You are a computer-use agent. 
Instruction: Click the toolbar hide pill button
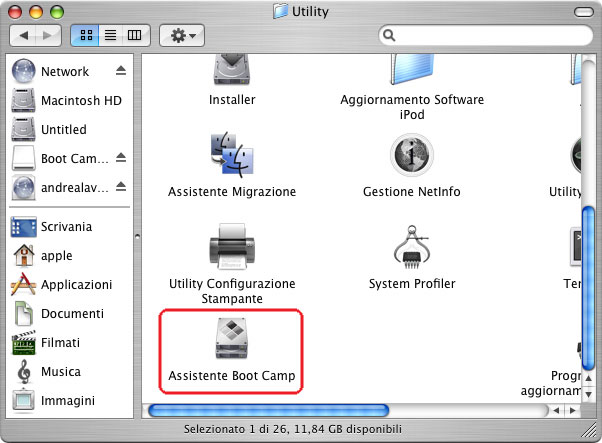point(584,12)
